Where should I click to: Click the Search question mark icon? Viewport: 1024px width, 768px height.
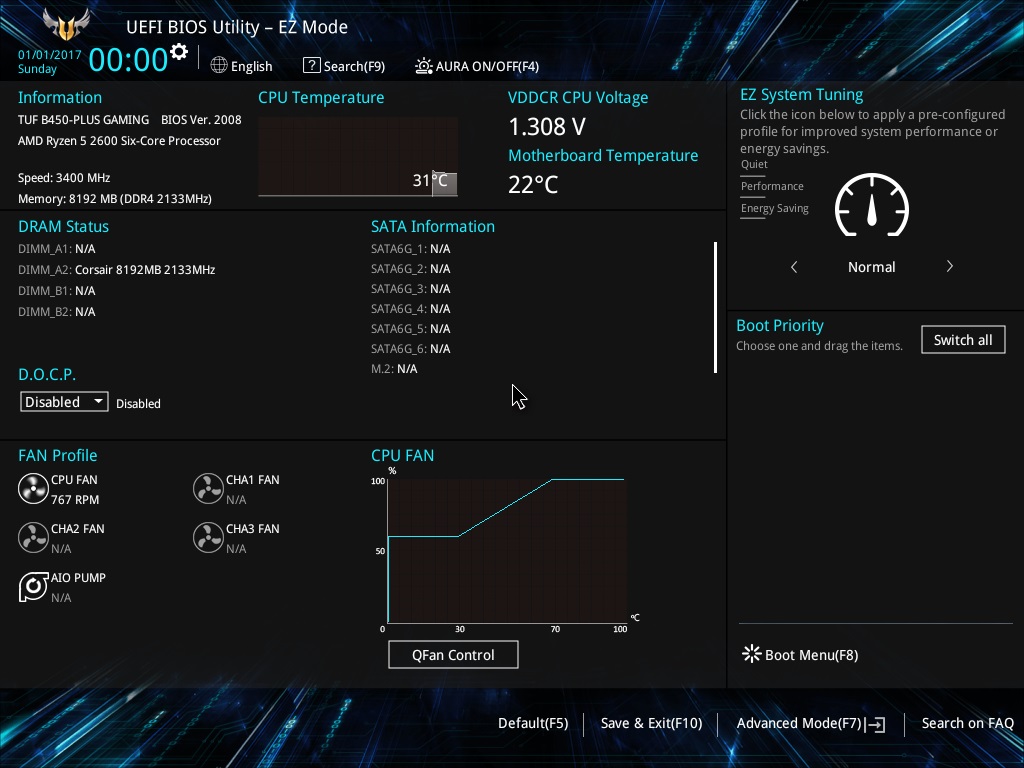[312, 65]
